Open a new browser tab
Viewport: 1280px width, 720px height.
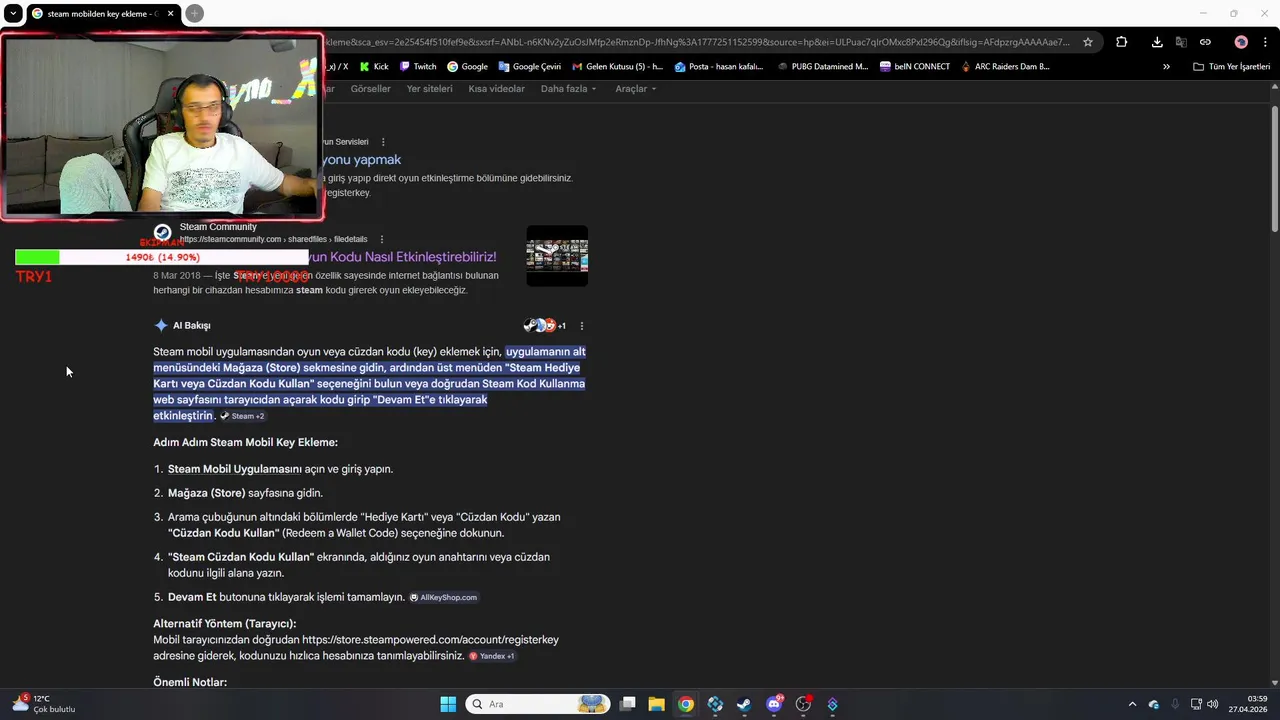point(195,13)
